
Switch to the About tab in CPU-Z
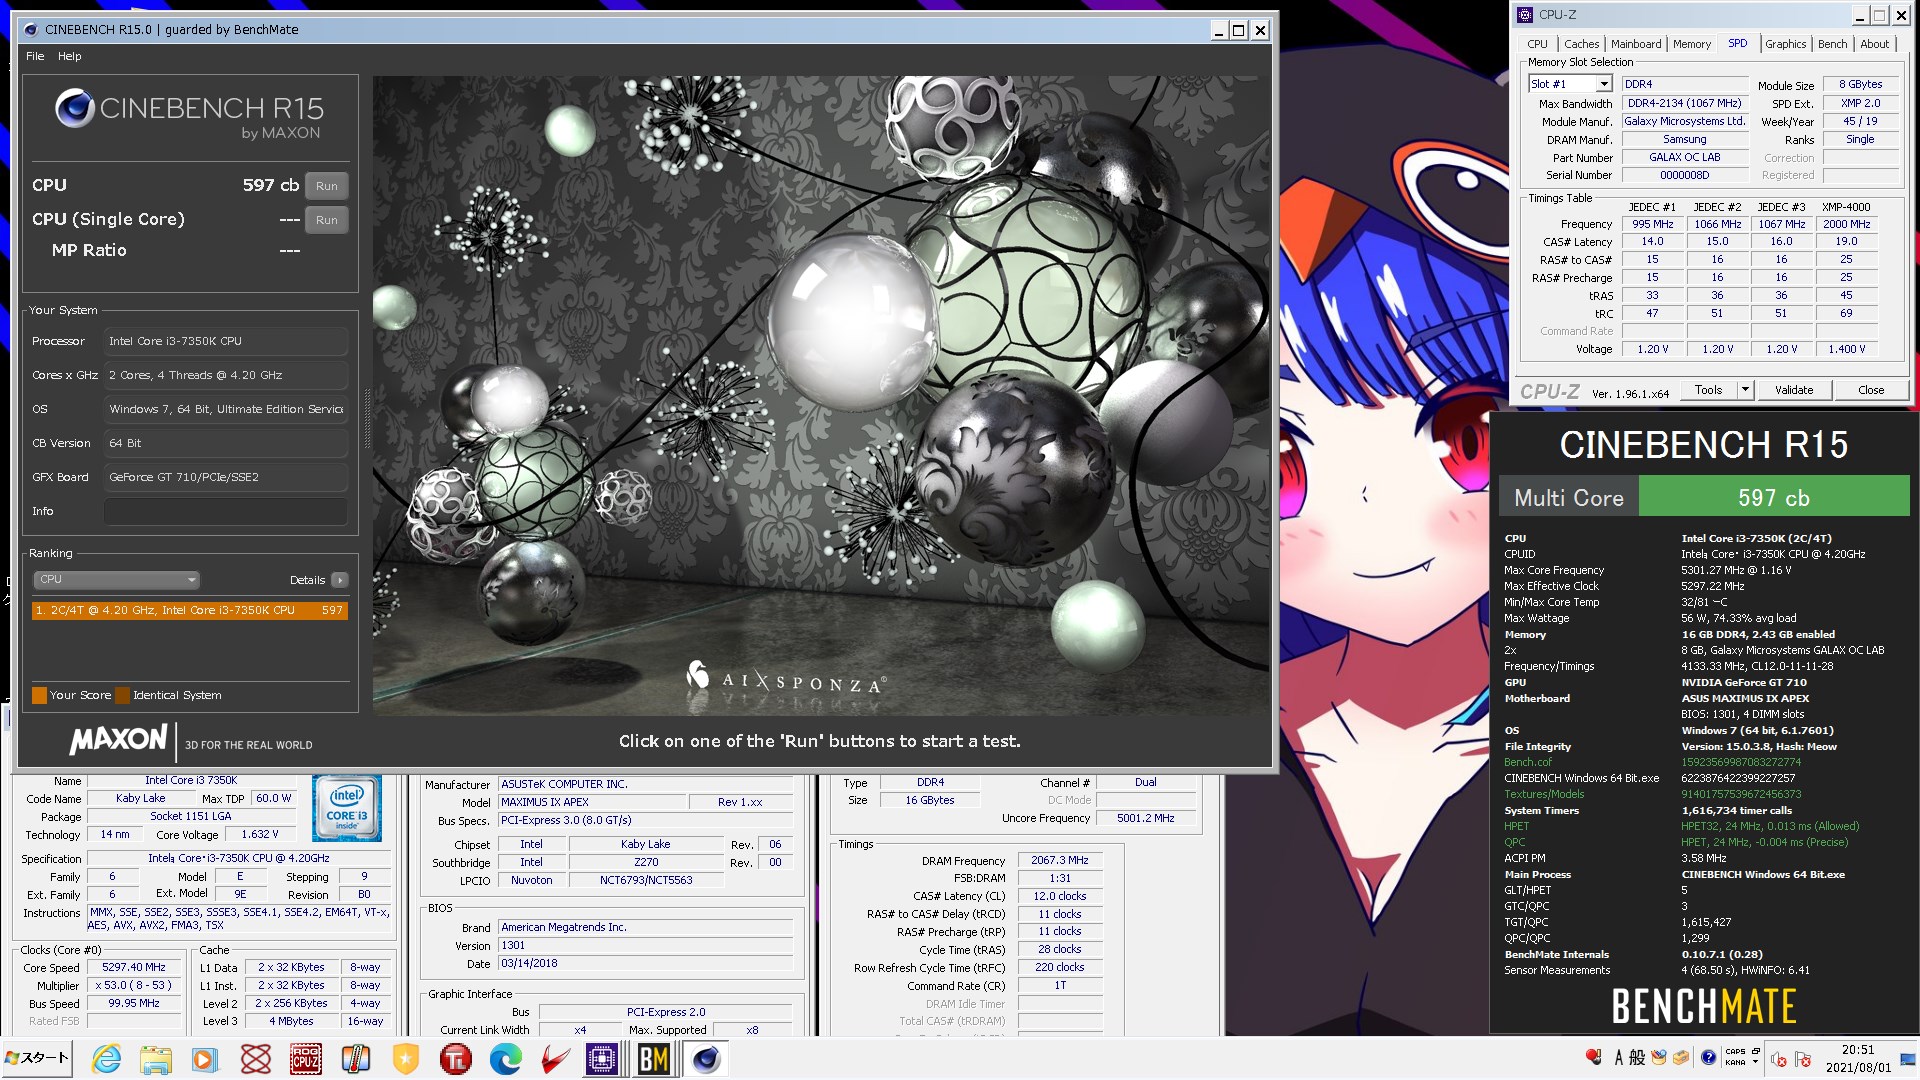(x=1875, y=44)
